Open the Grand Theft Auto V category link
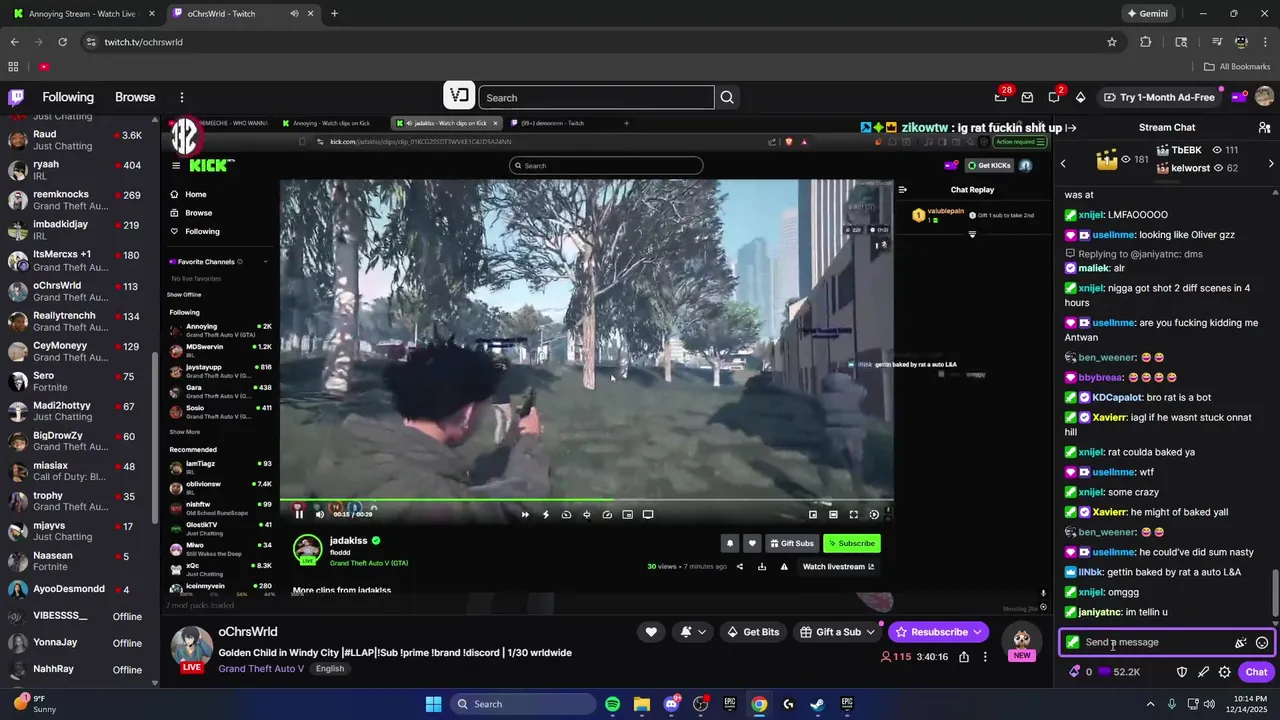This screenshot has width=1280, height=720. pyautogui.click(x=261, y=668)
